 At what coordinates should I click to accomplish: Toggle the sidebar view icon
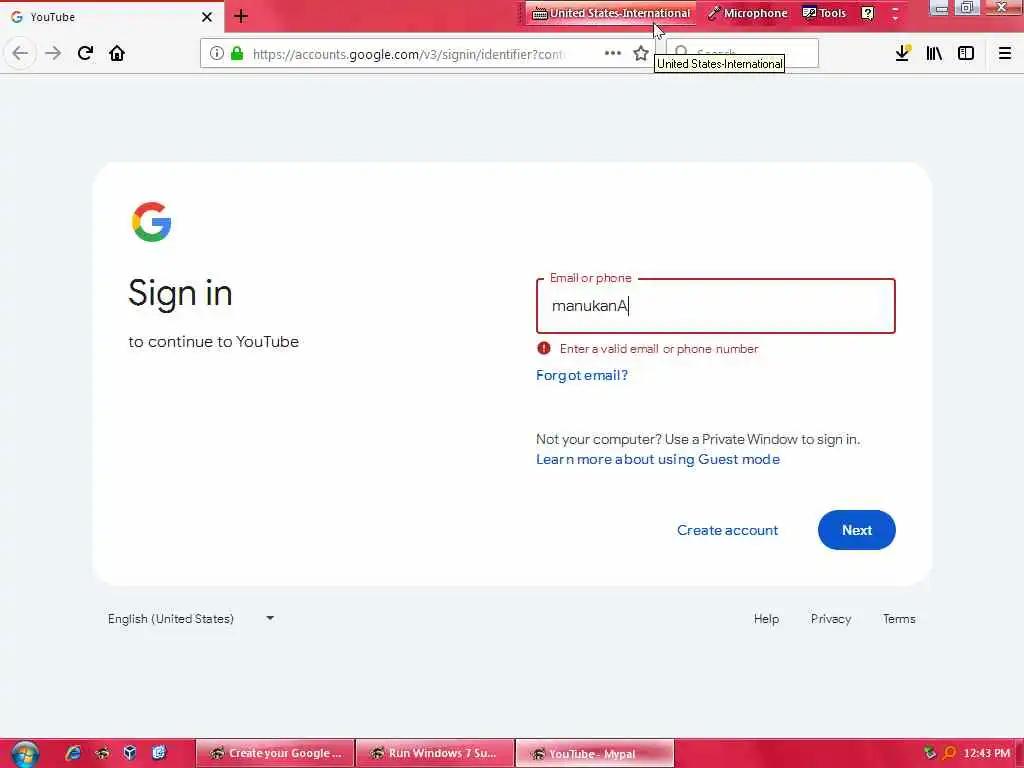pyautogui.click(x=966, y=53)
